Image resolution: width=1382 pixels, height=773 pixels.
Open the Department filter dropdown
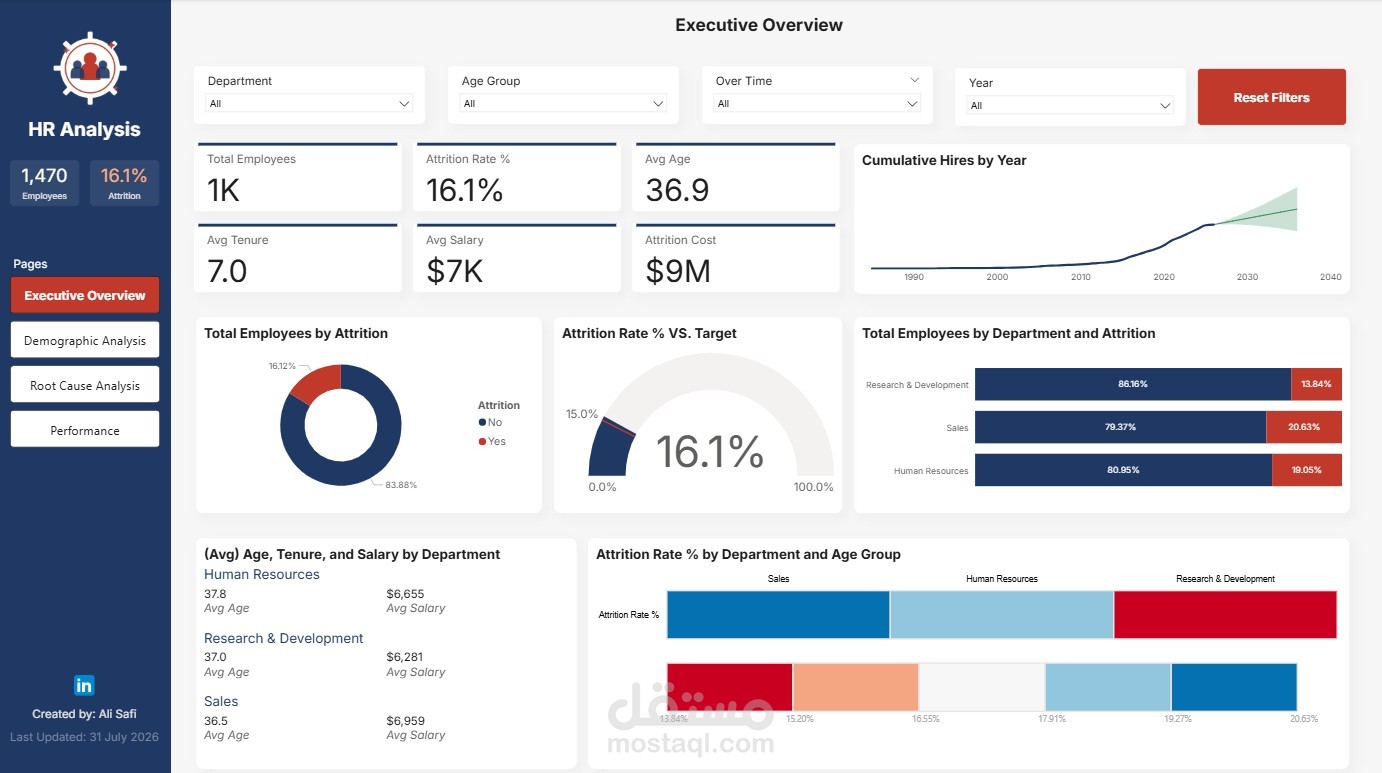(x=309, y=104)
